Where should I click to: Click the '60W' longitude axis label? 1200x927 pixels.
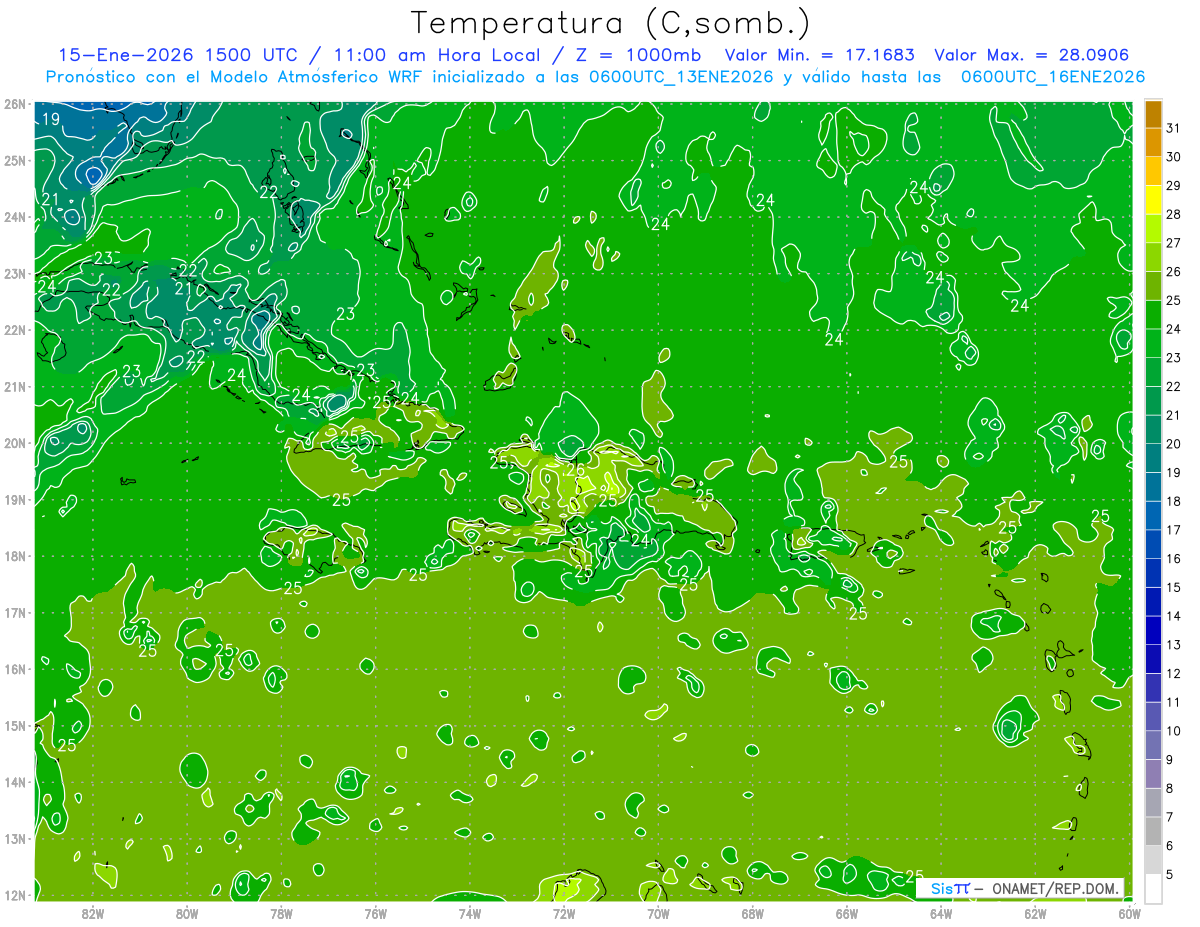click(1129, 913)
